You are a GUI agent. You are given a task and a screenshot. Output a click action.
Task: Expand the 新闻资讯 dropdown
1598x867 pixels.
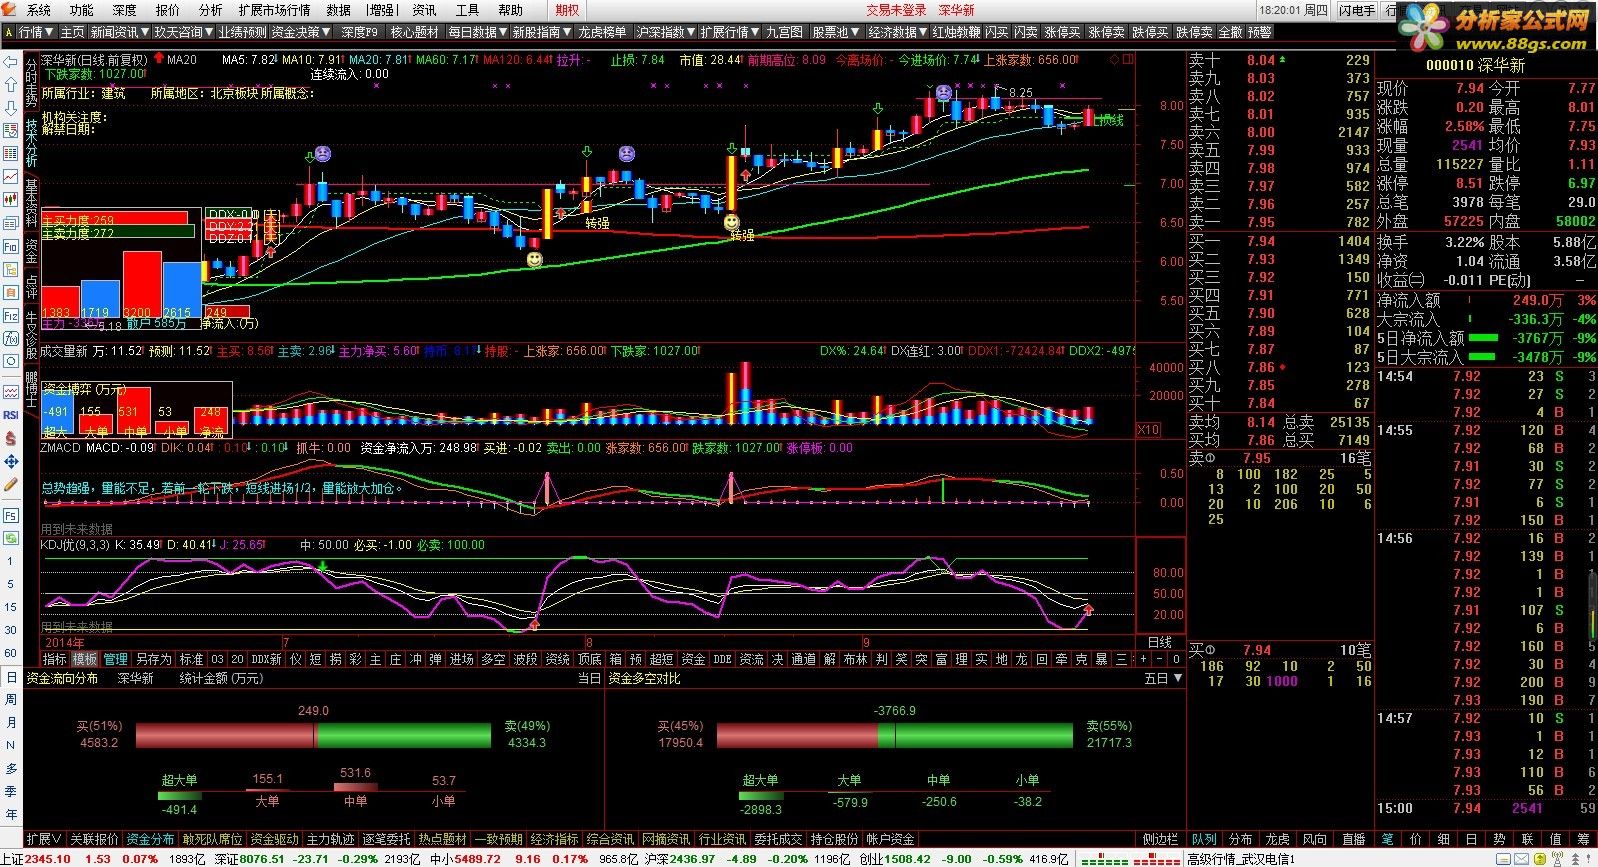118,32
